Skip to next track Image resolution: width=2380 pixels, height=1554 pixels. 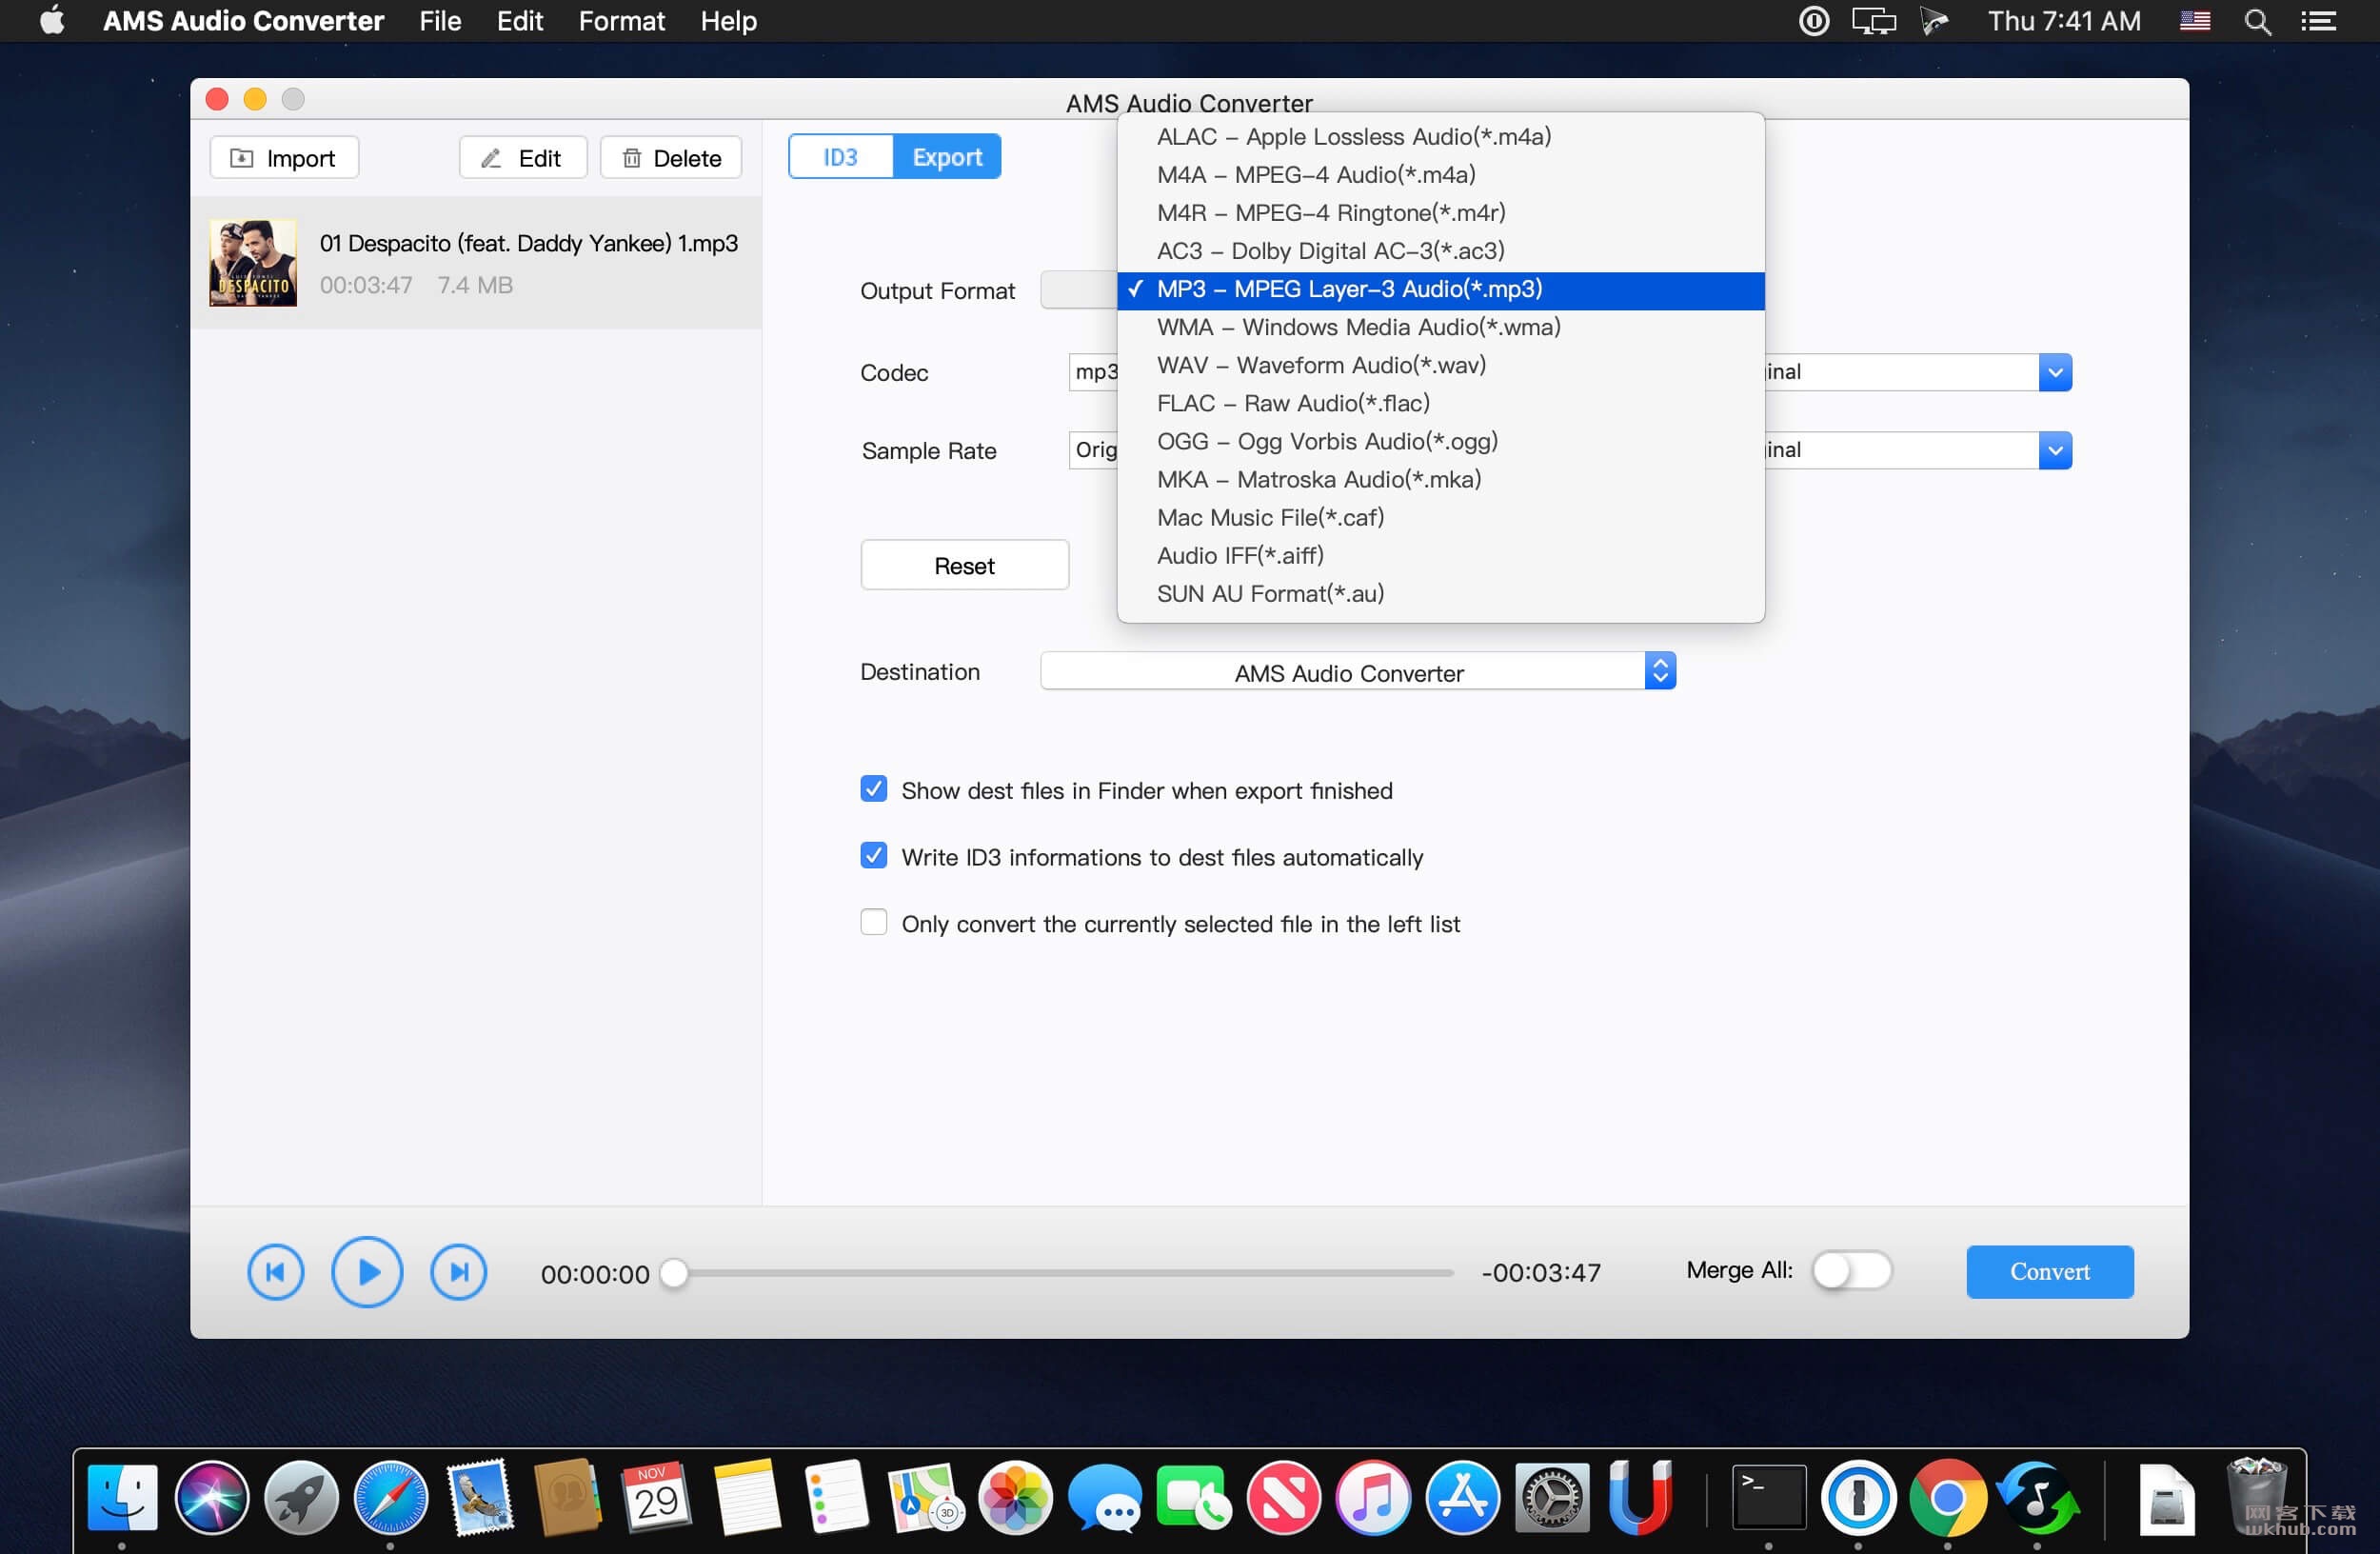(458, 1272)
